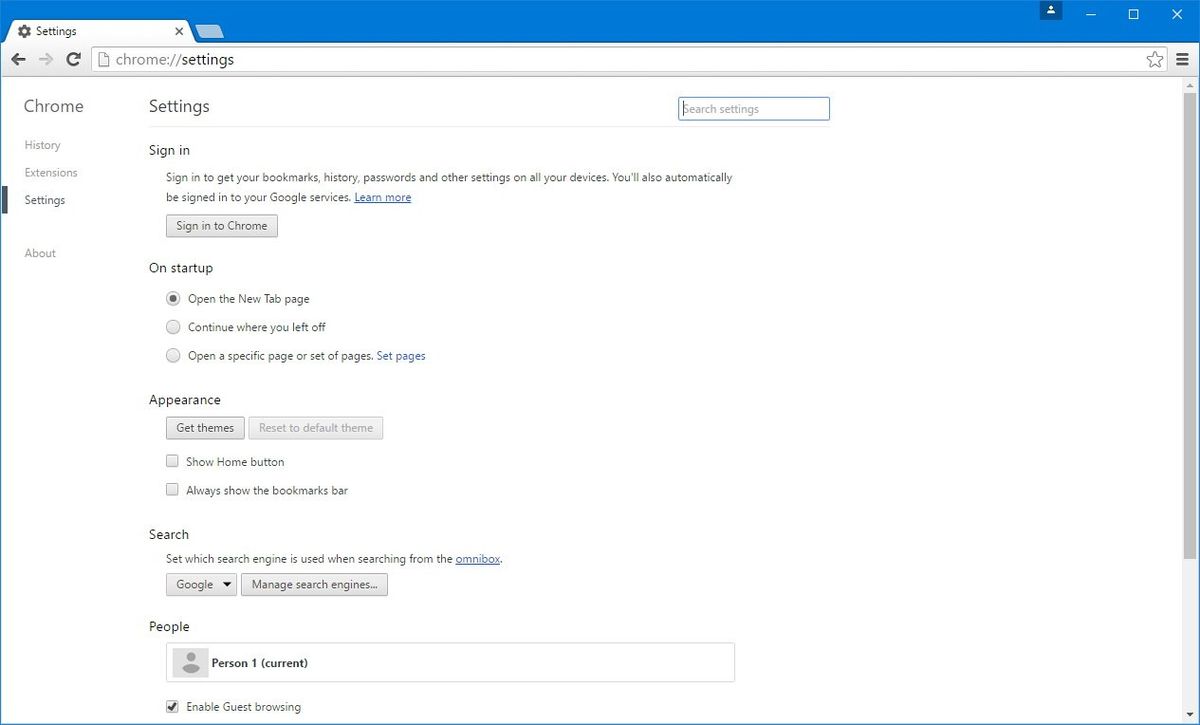Click the user profile icon in title bar
The width and height of the screenshot is (1200, 725).
[x=1050, y=11]
